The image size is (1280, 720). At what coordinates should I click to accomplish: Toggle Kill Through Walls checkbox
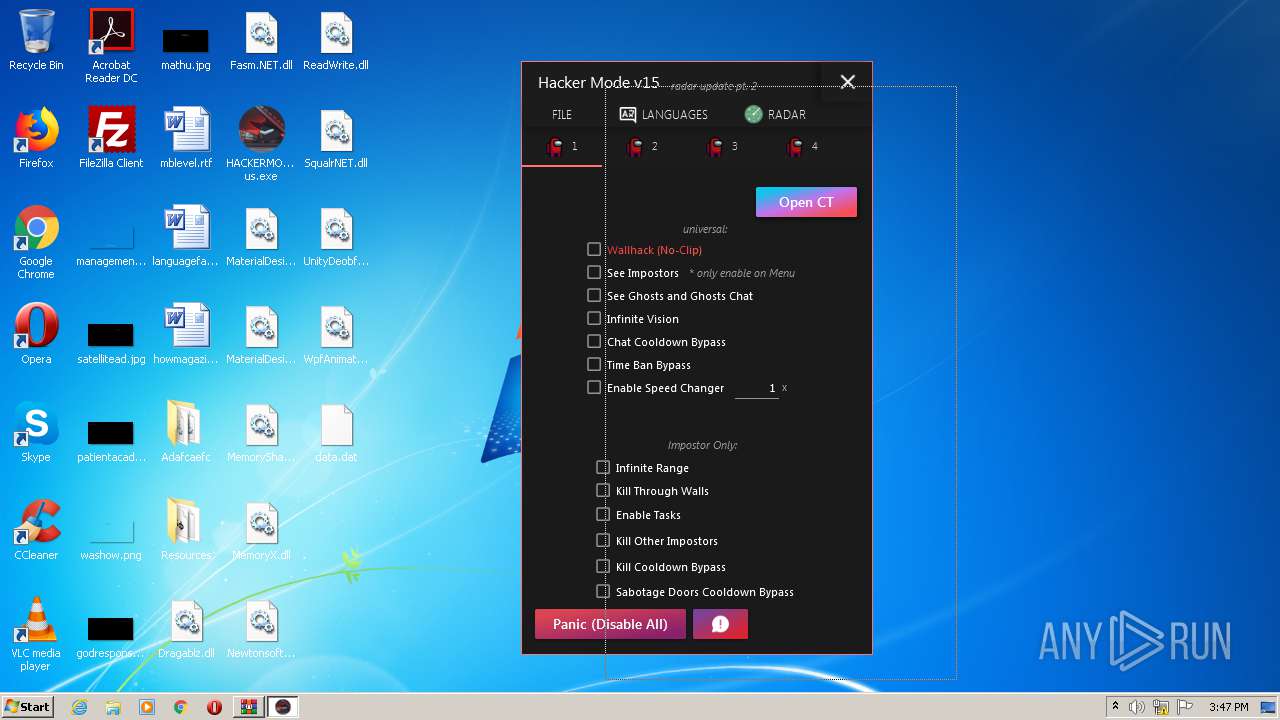click(603, 490)
